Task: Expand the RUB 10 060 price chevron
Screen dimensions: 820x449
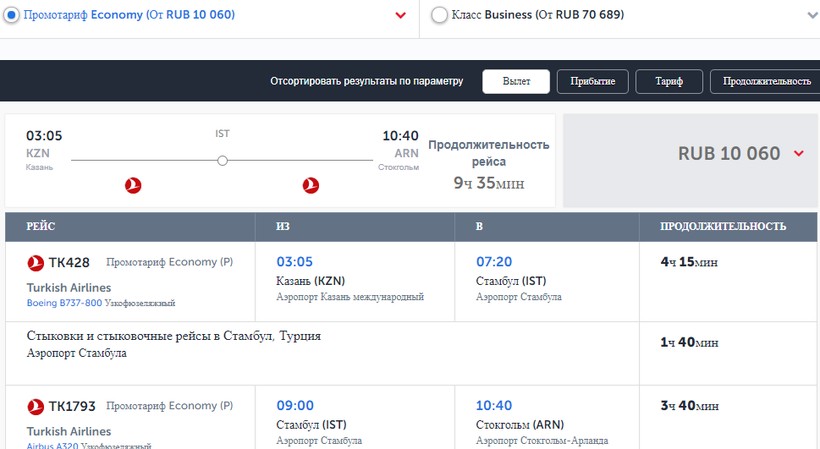Action: (x=799, y=153)
